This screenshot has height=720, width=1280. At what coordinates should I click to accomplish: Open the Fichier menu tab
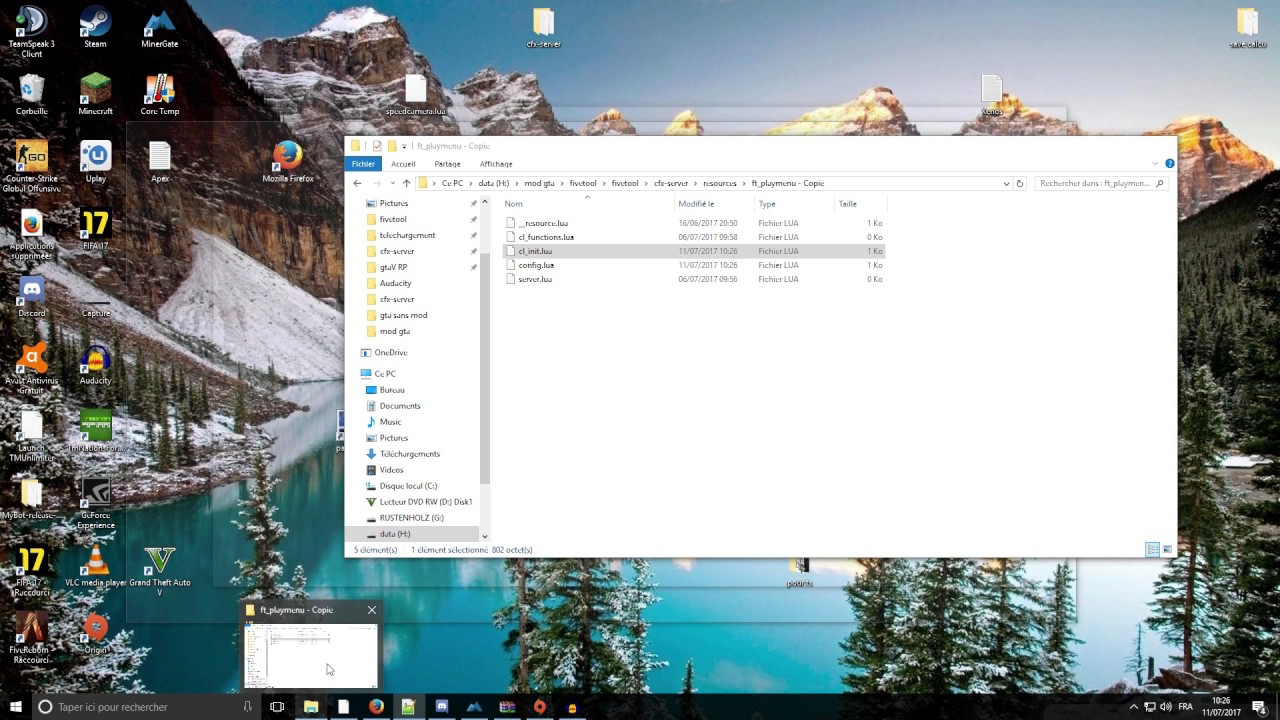[x=363, y=163]
